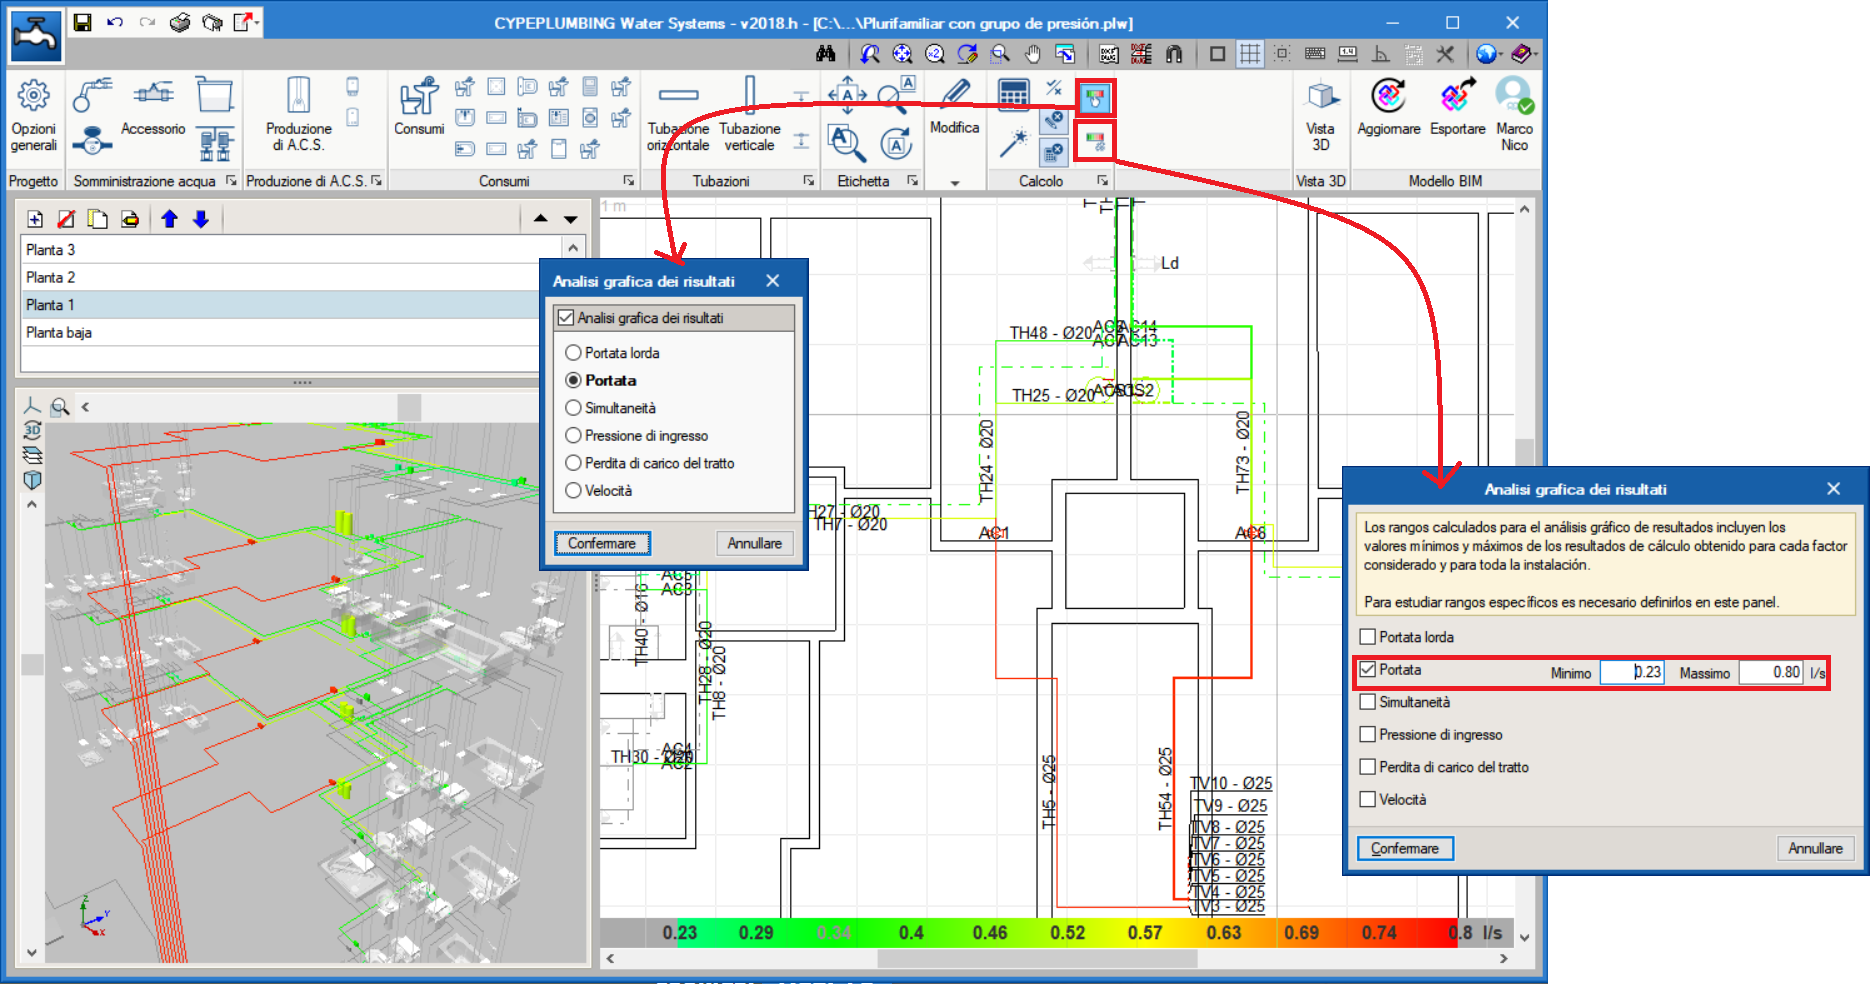
Task: Click Annullare in small analysis dialog
Action: point(755,543)
